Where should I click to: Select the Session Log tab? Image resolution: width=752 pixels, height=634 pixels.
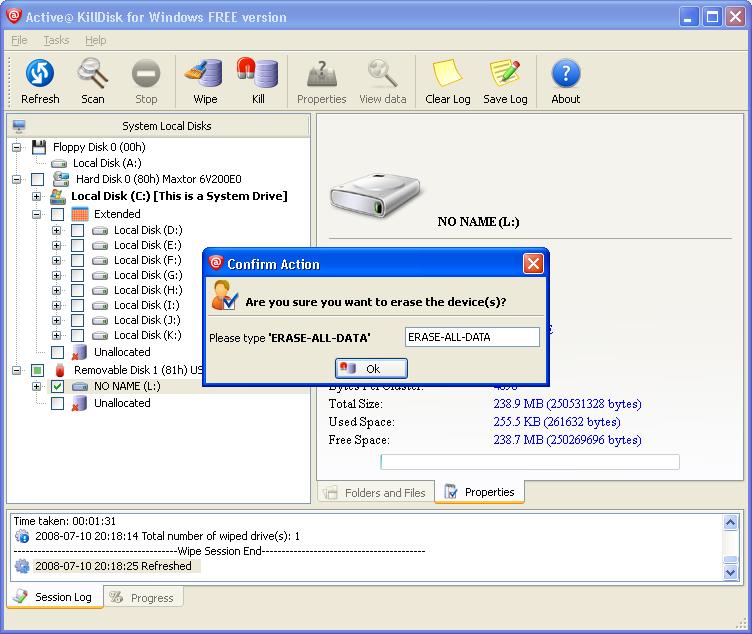click(x=55, y=597)
